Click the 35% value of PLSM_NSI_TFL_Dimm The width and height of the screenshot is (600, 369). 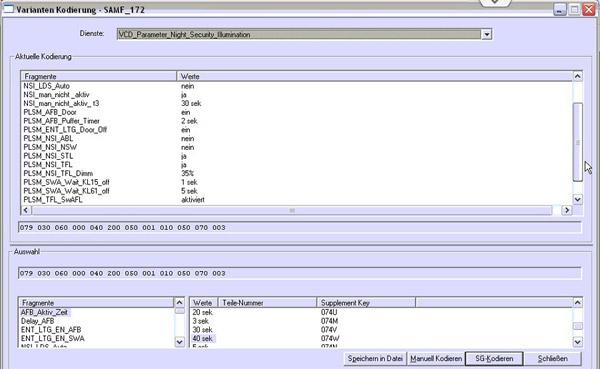[x=188, y=173]
